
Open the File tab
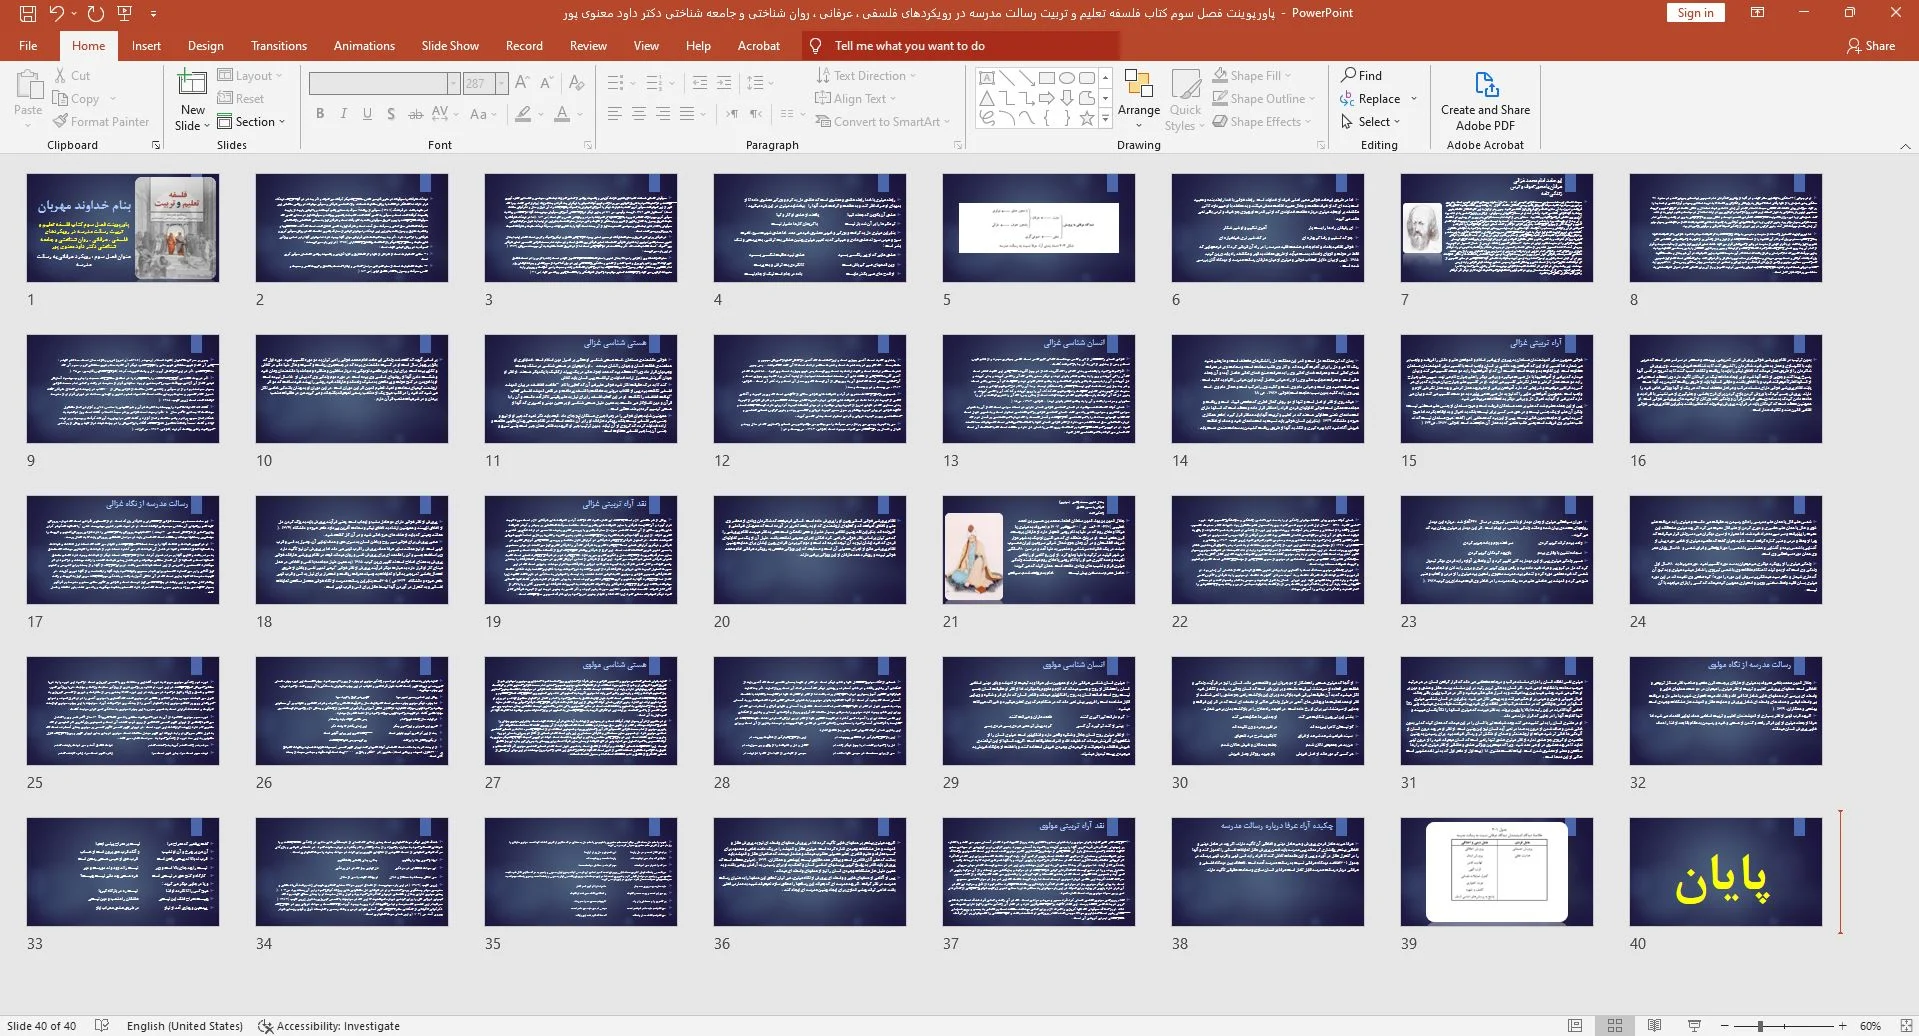pos(28,45)
